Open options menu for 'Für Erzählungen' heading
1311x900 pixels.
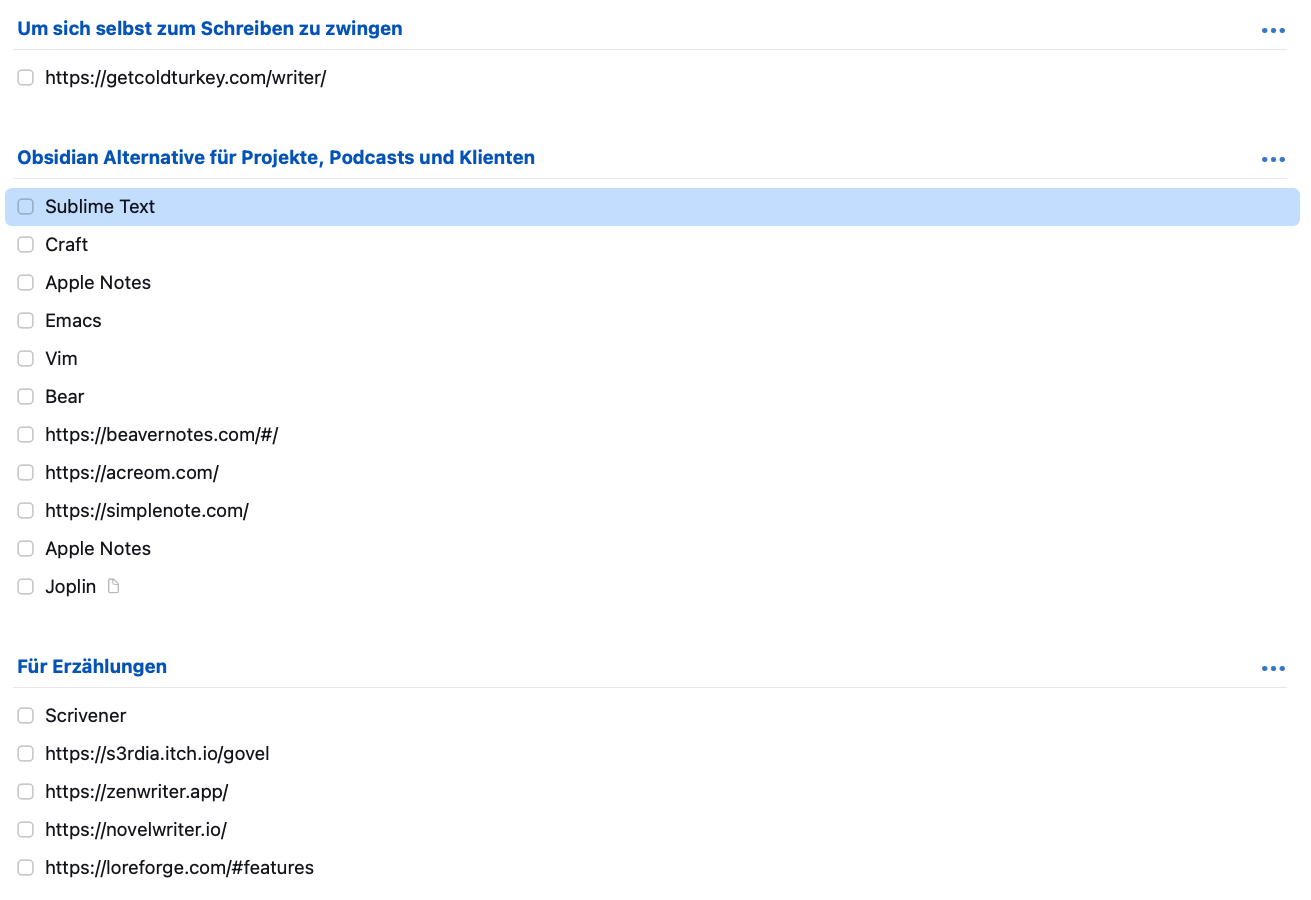pos(1272,668)
